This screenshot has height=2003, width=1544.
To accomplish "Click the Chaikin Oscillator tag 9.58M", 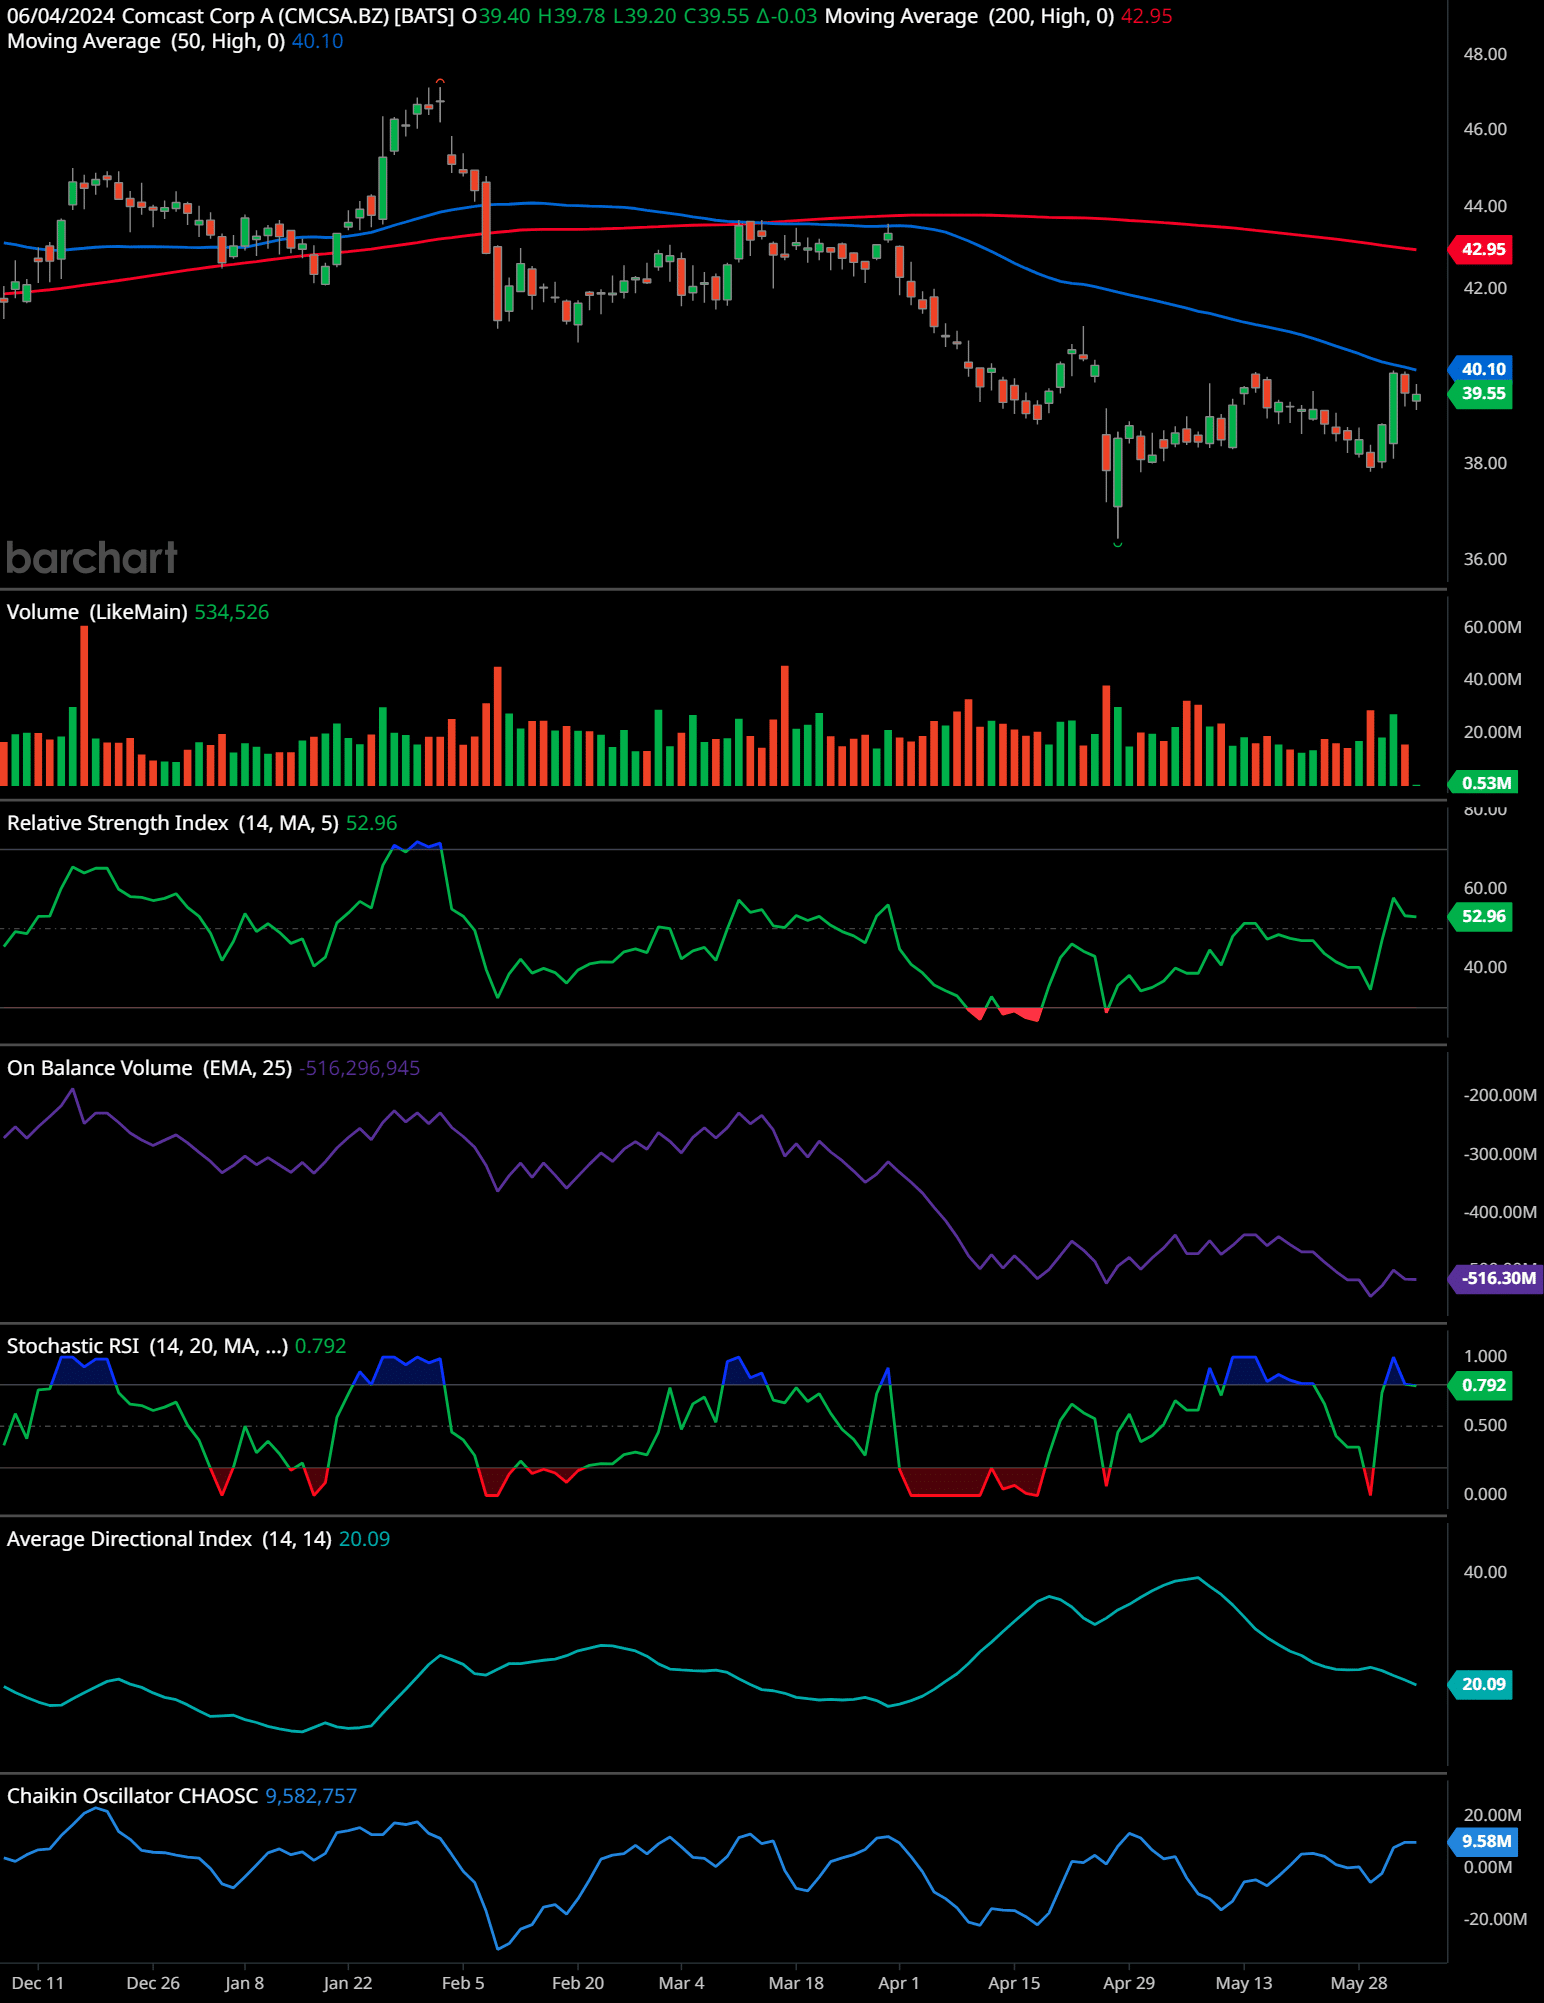I will pyautogui.click(x=1484, y=1841).
